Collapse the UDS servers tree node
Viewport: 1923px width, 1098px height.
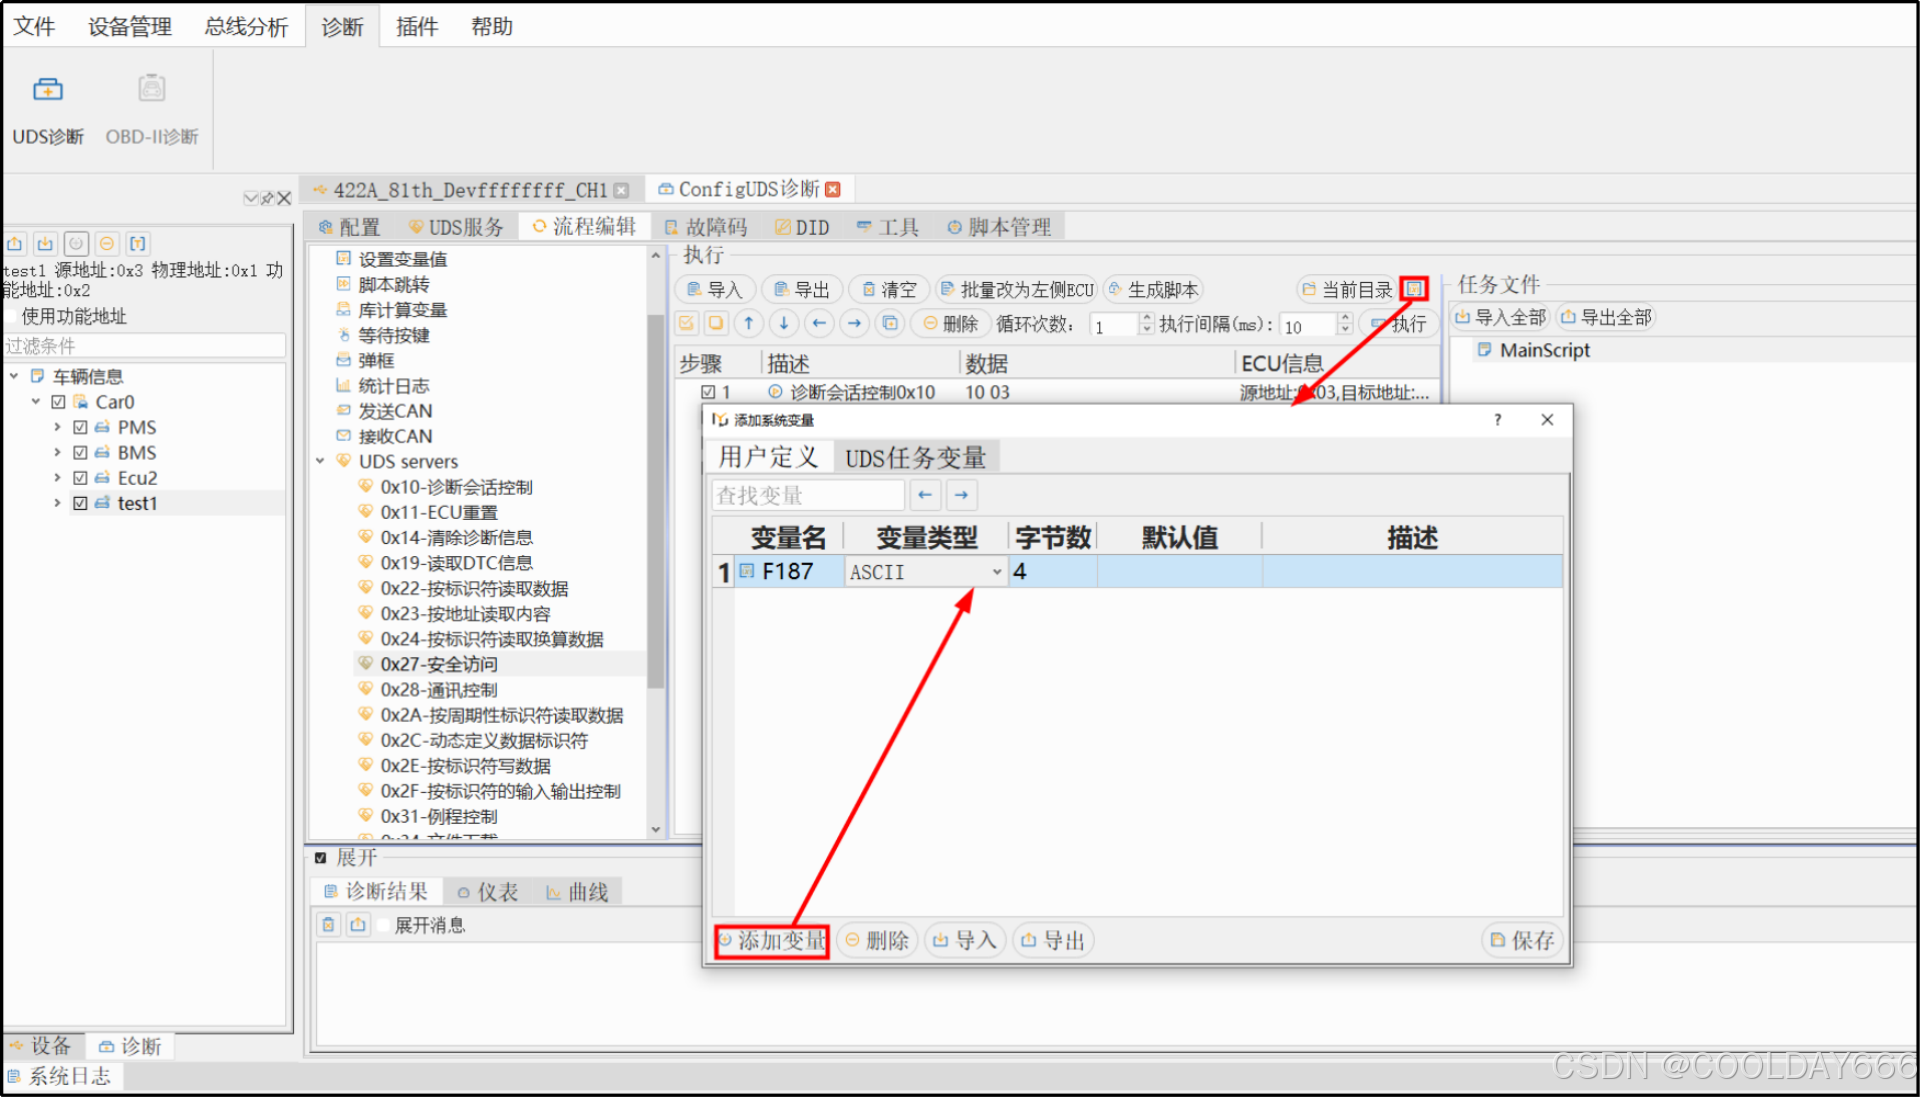321,462
